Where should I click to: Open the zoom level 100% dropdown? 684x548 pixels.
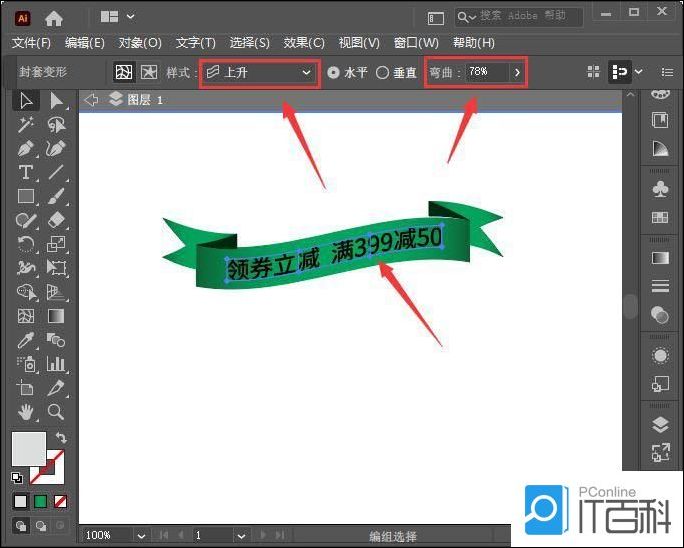coord(141,535)
